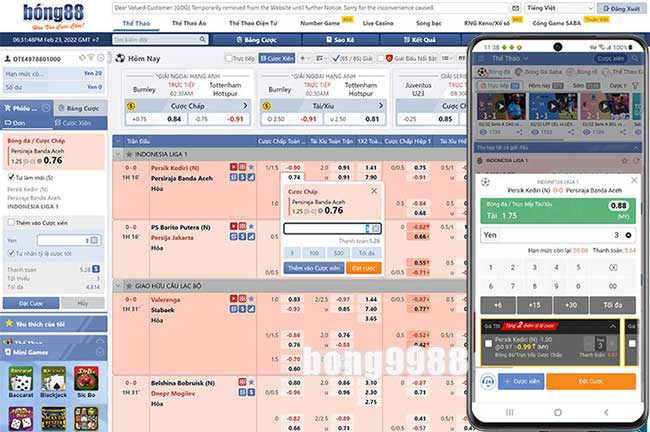This screenshot has width=650, height=432.
Task: Click the statistics chart icon for Persik Kediri match
Action: [x=251, y=177]
